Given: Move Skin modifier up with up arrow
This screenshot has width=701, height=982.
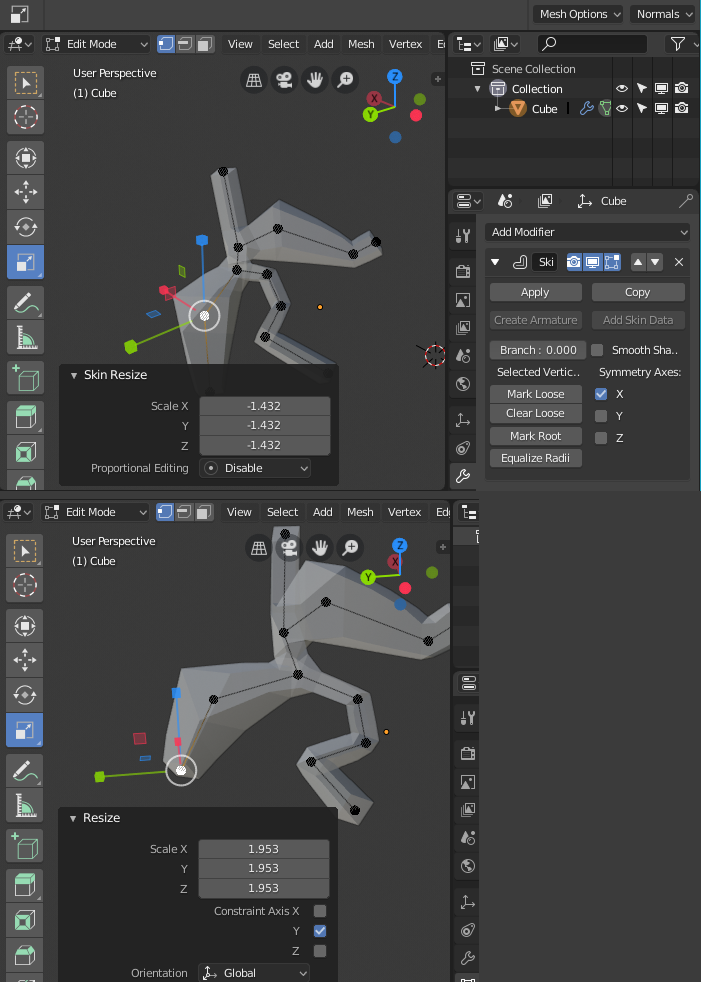Looking at the screenshot, I should (638, 262).
